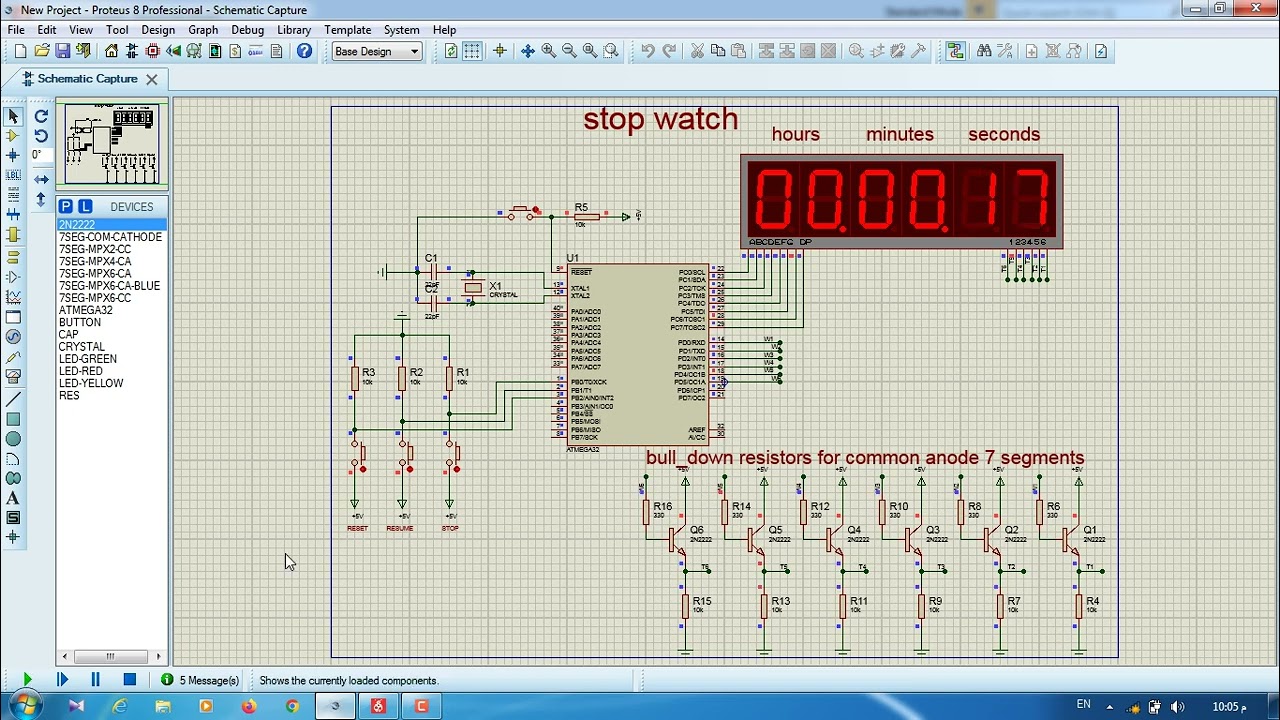The width and height of the screenshot is (1280, 720).
Task: Click the Zoom to Area icon
Action: click(611, 51)
